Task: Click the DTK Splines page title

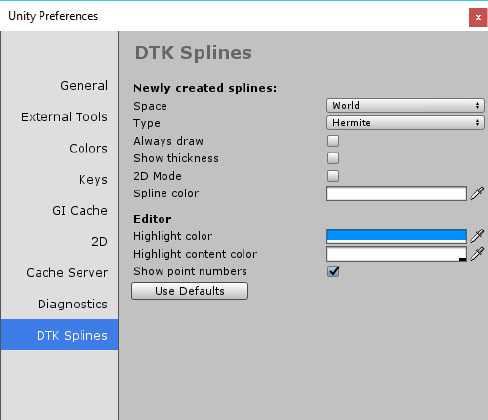Action: [193, 53]
